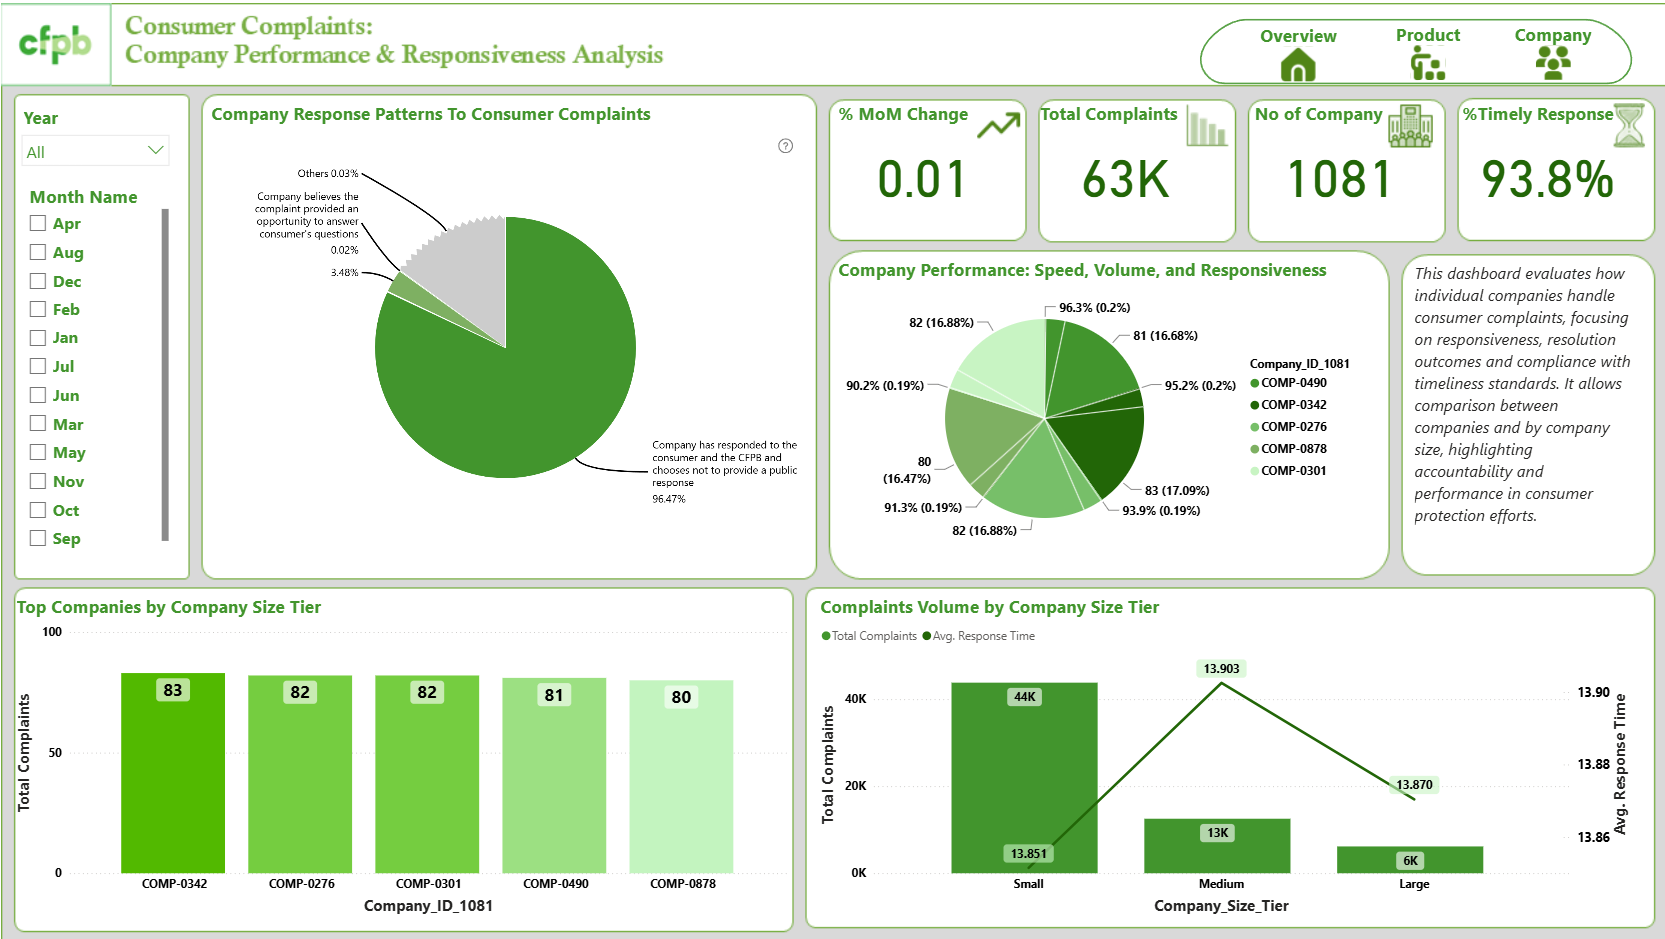Select the COMP-0878 legend swatch
Screen dimensions: 1665x939
1255,449
